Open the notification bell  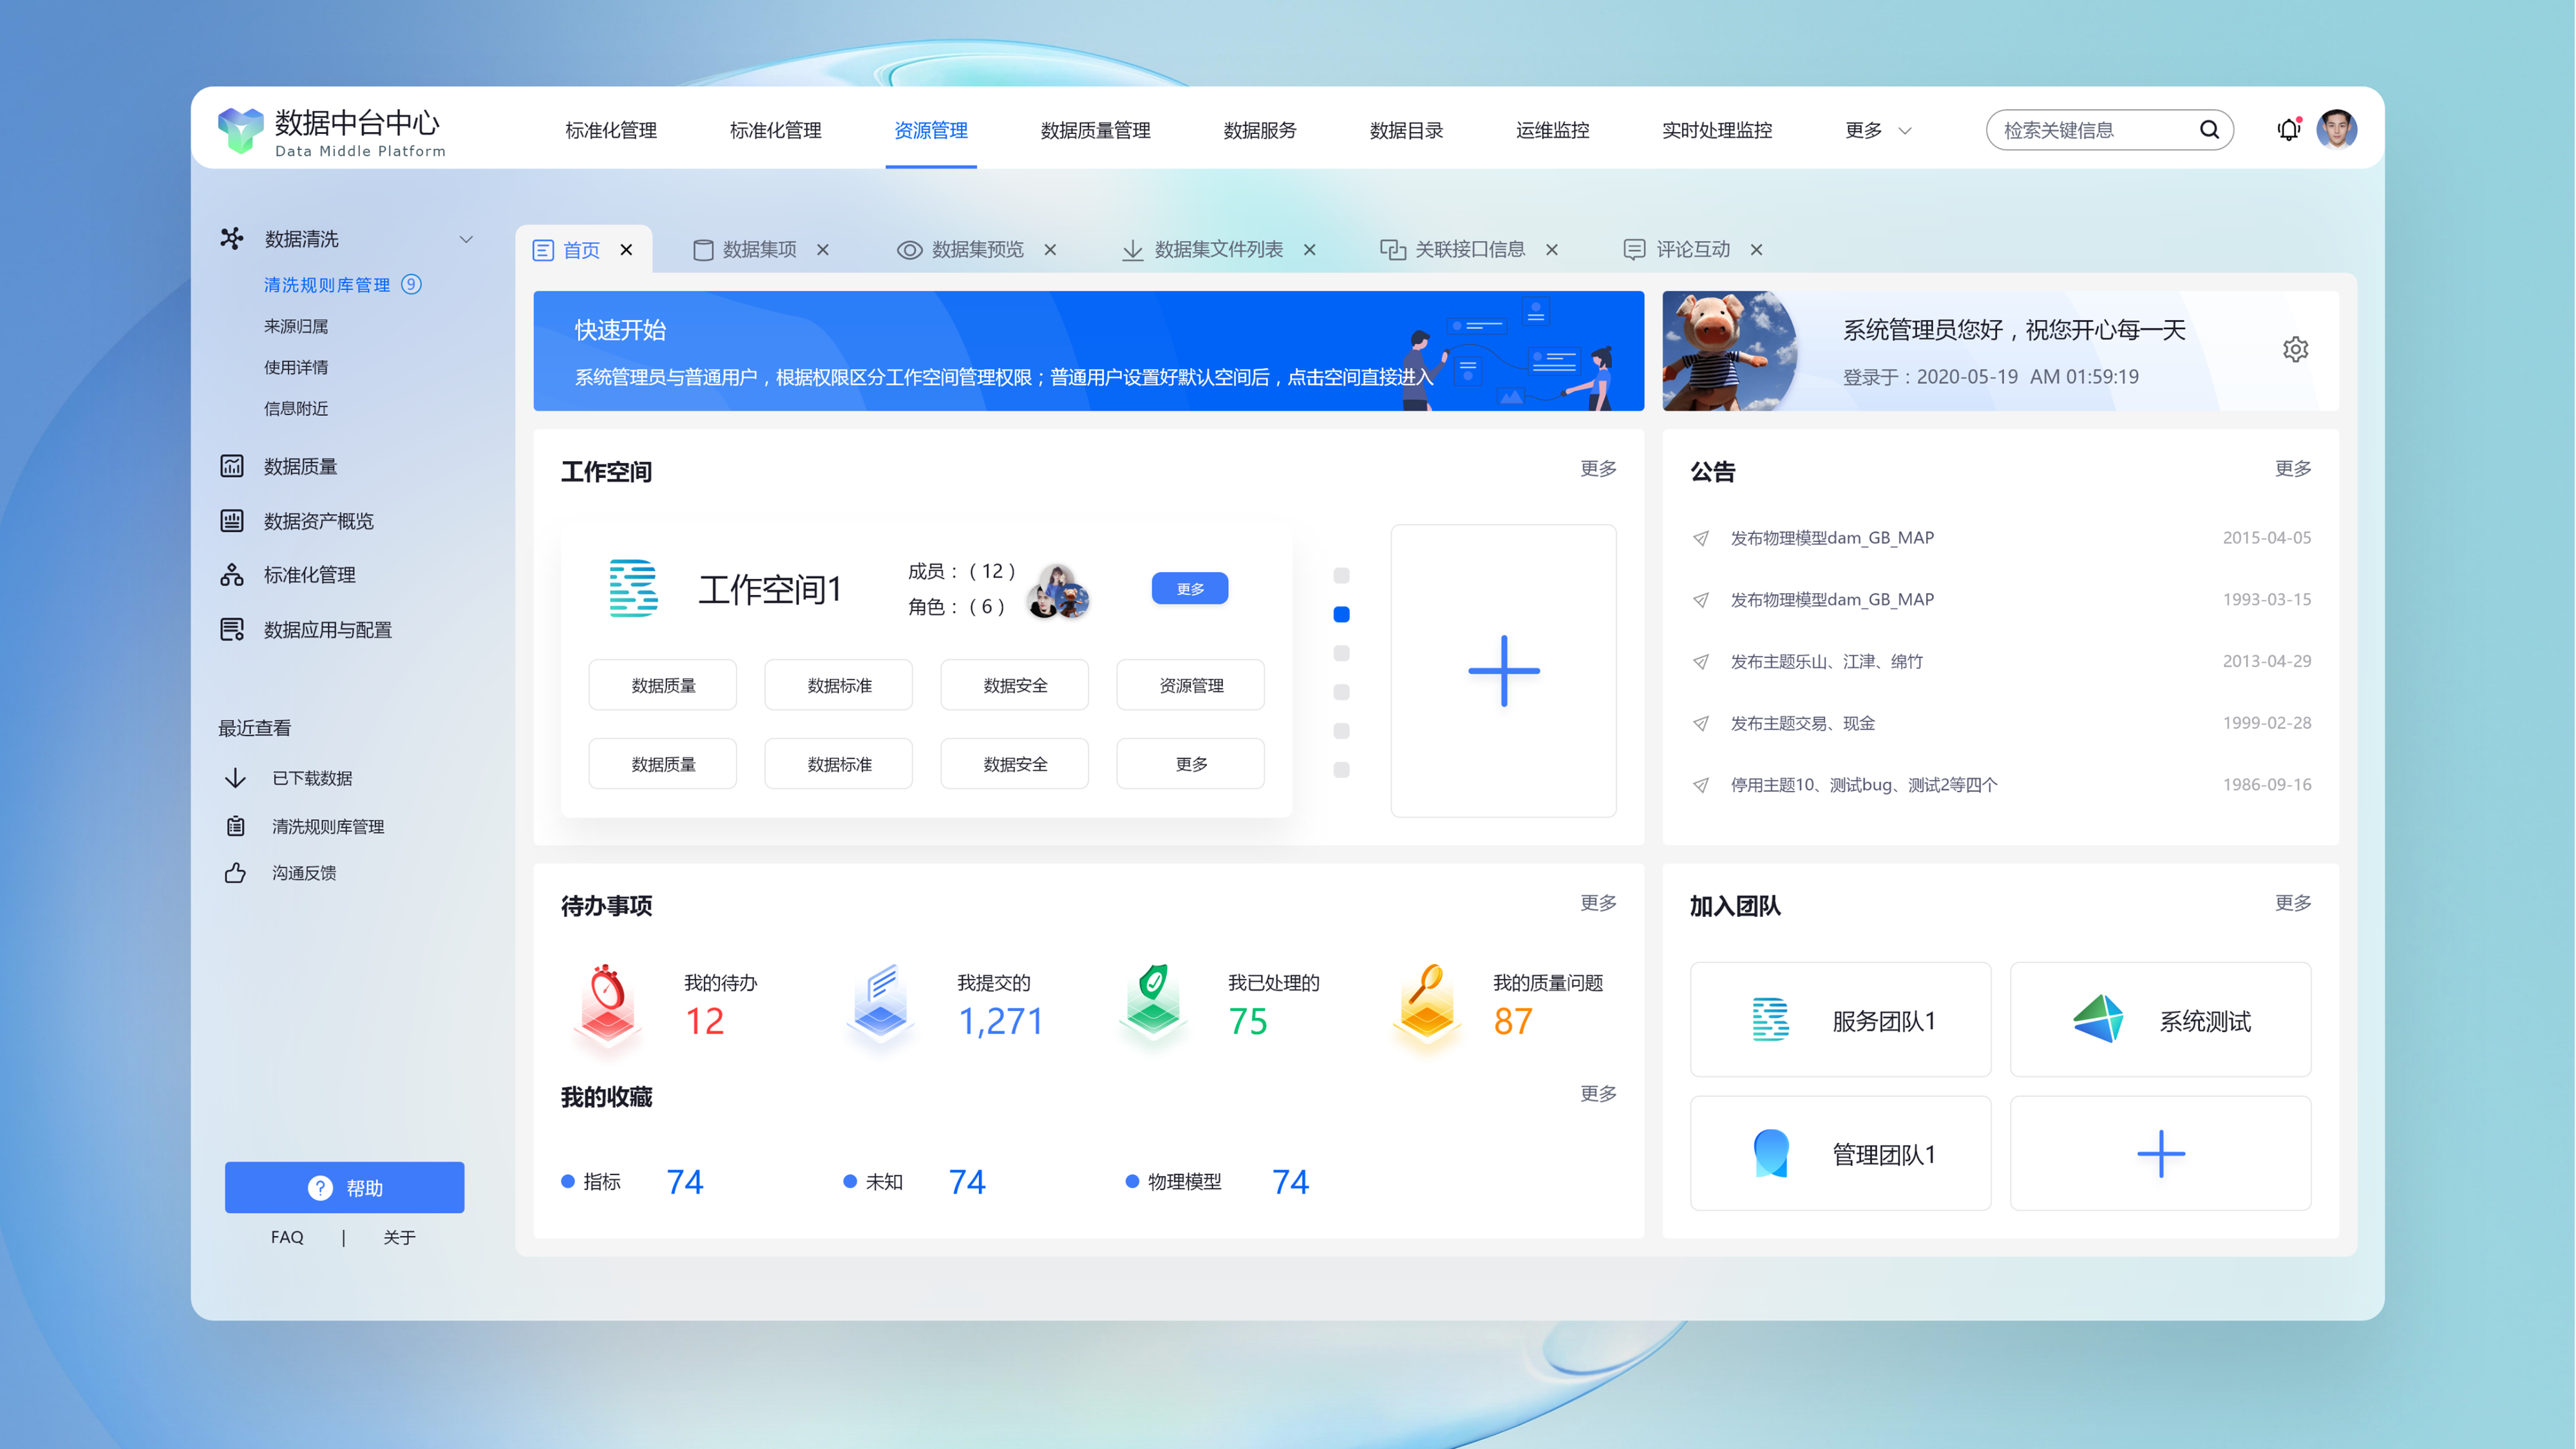2288,130
